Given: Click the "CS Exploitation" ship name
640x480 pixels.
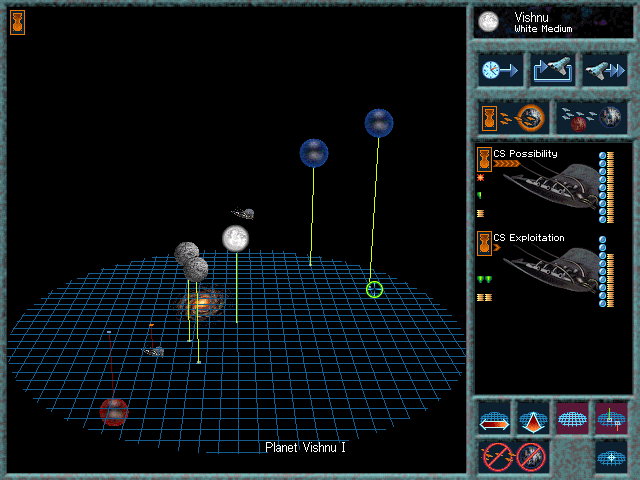Looking at the screenshot, I should (529, 238).
